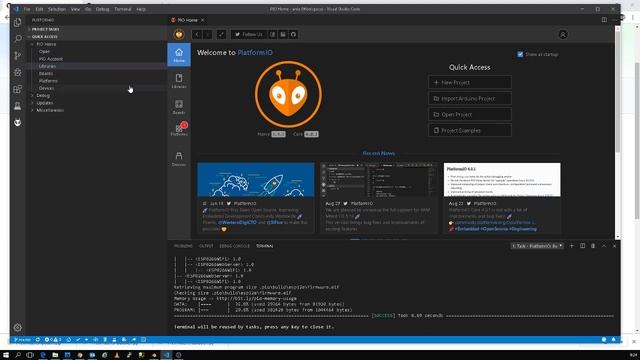Open the Debug view in activity bar

coord(18,72)
